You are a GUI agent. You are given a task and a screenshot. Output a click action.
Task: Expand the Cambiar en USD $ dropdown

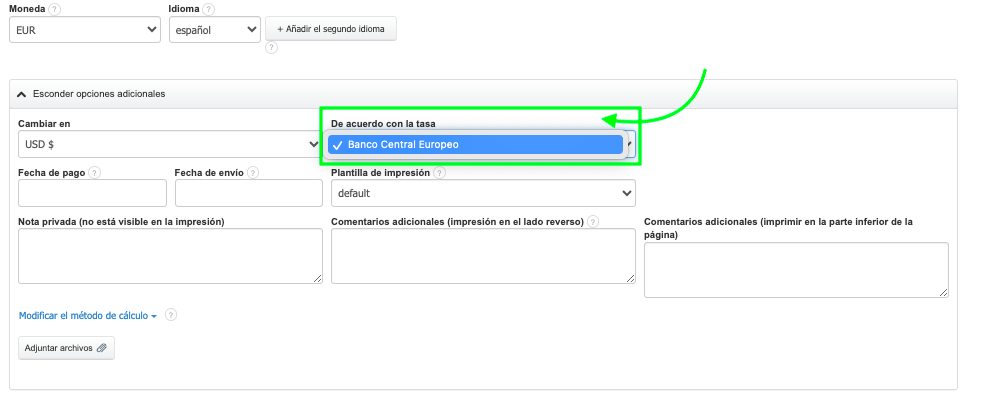tap(168, 145)
